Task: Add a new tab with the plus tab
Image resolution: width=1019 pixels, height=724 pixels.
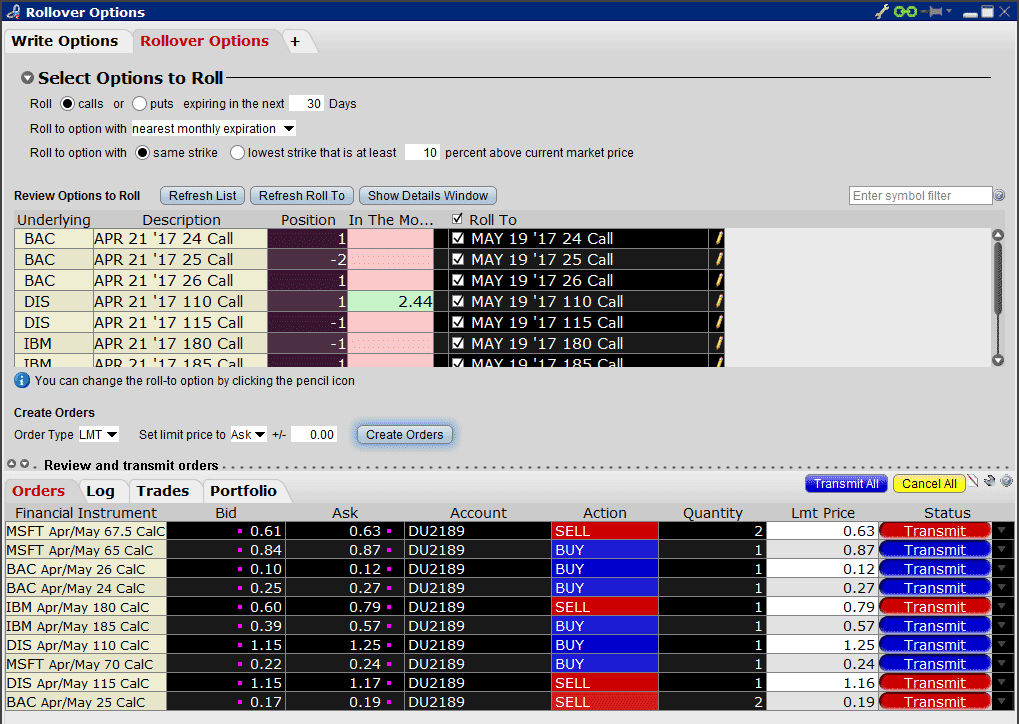Action: tap(295, 41)
